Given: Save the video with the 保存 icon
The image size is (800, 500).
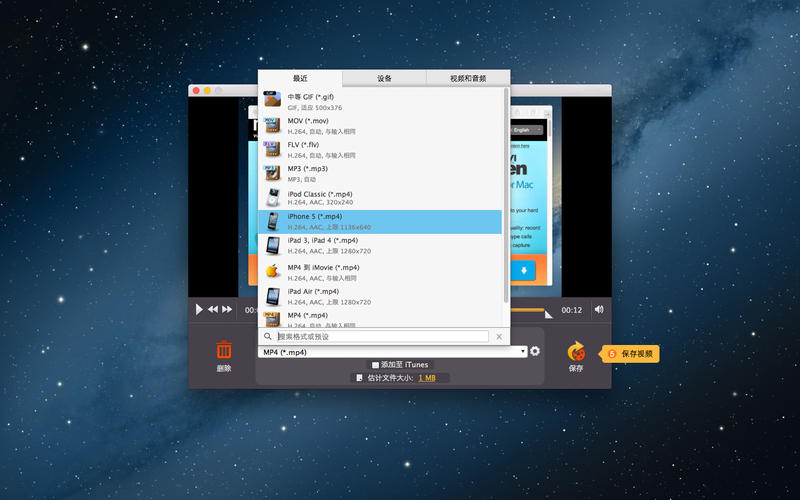Looking at the screenshot, I should (x=576, y=351).
